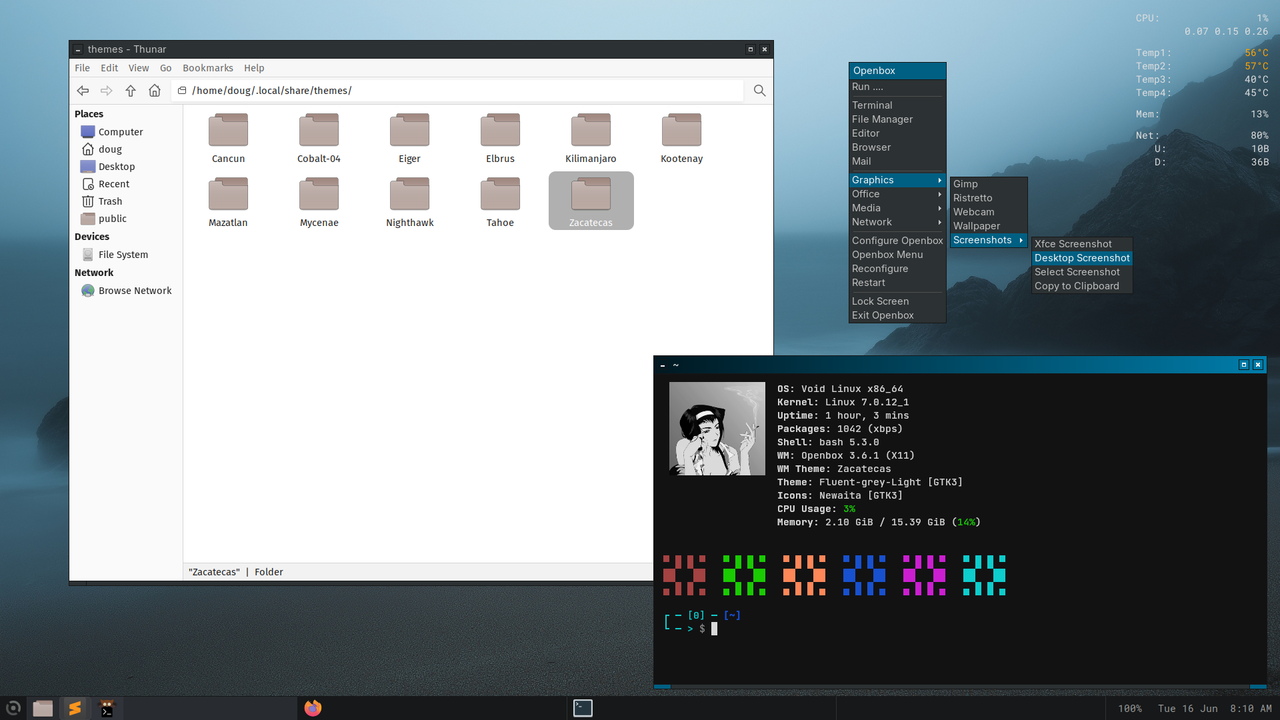Click Browse Network in sidebar
This screenshot has width=1280, height=720.
point(126,290)
